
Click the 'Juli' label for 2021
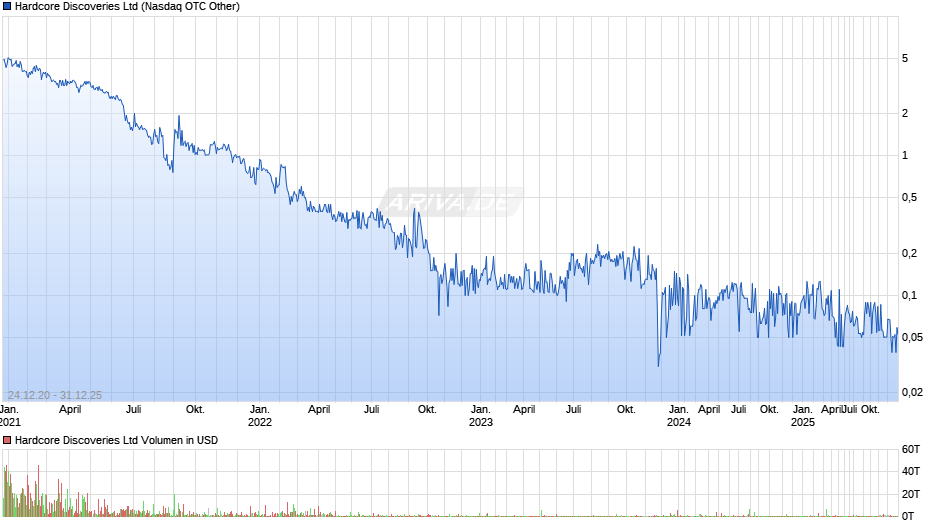click(x=134, y=410)
